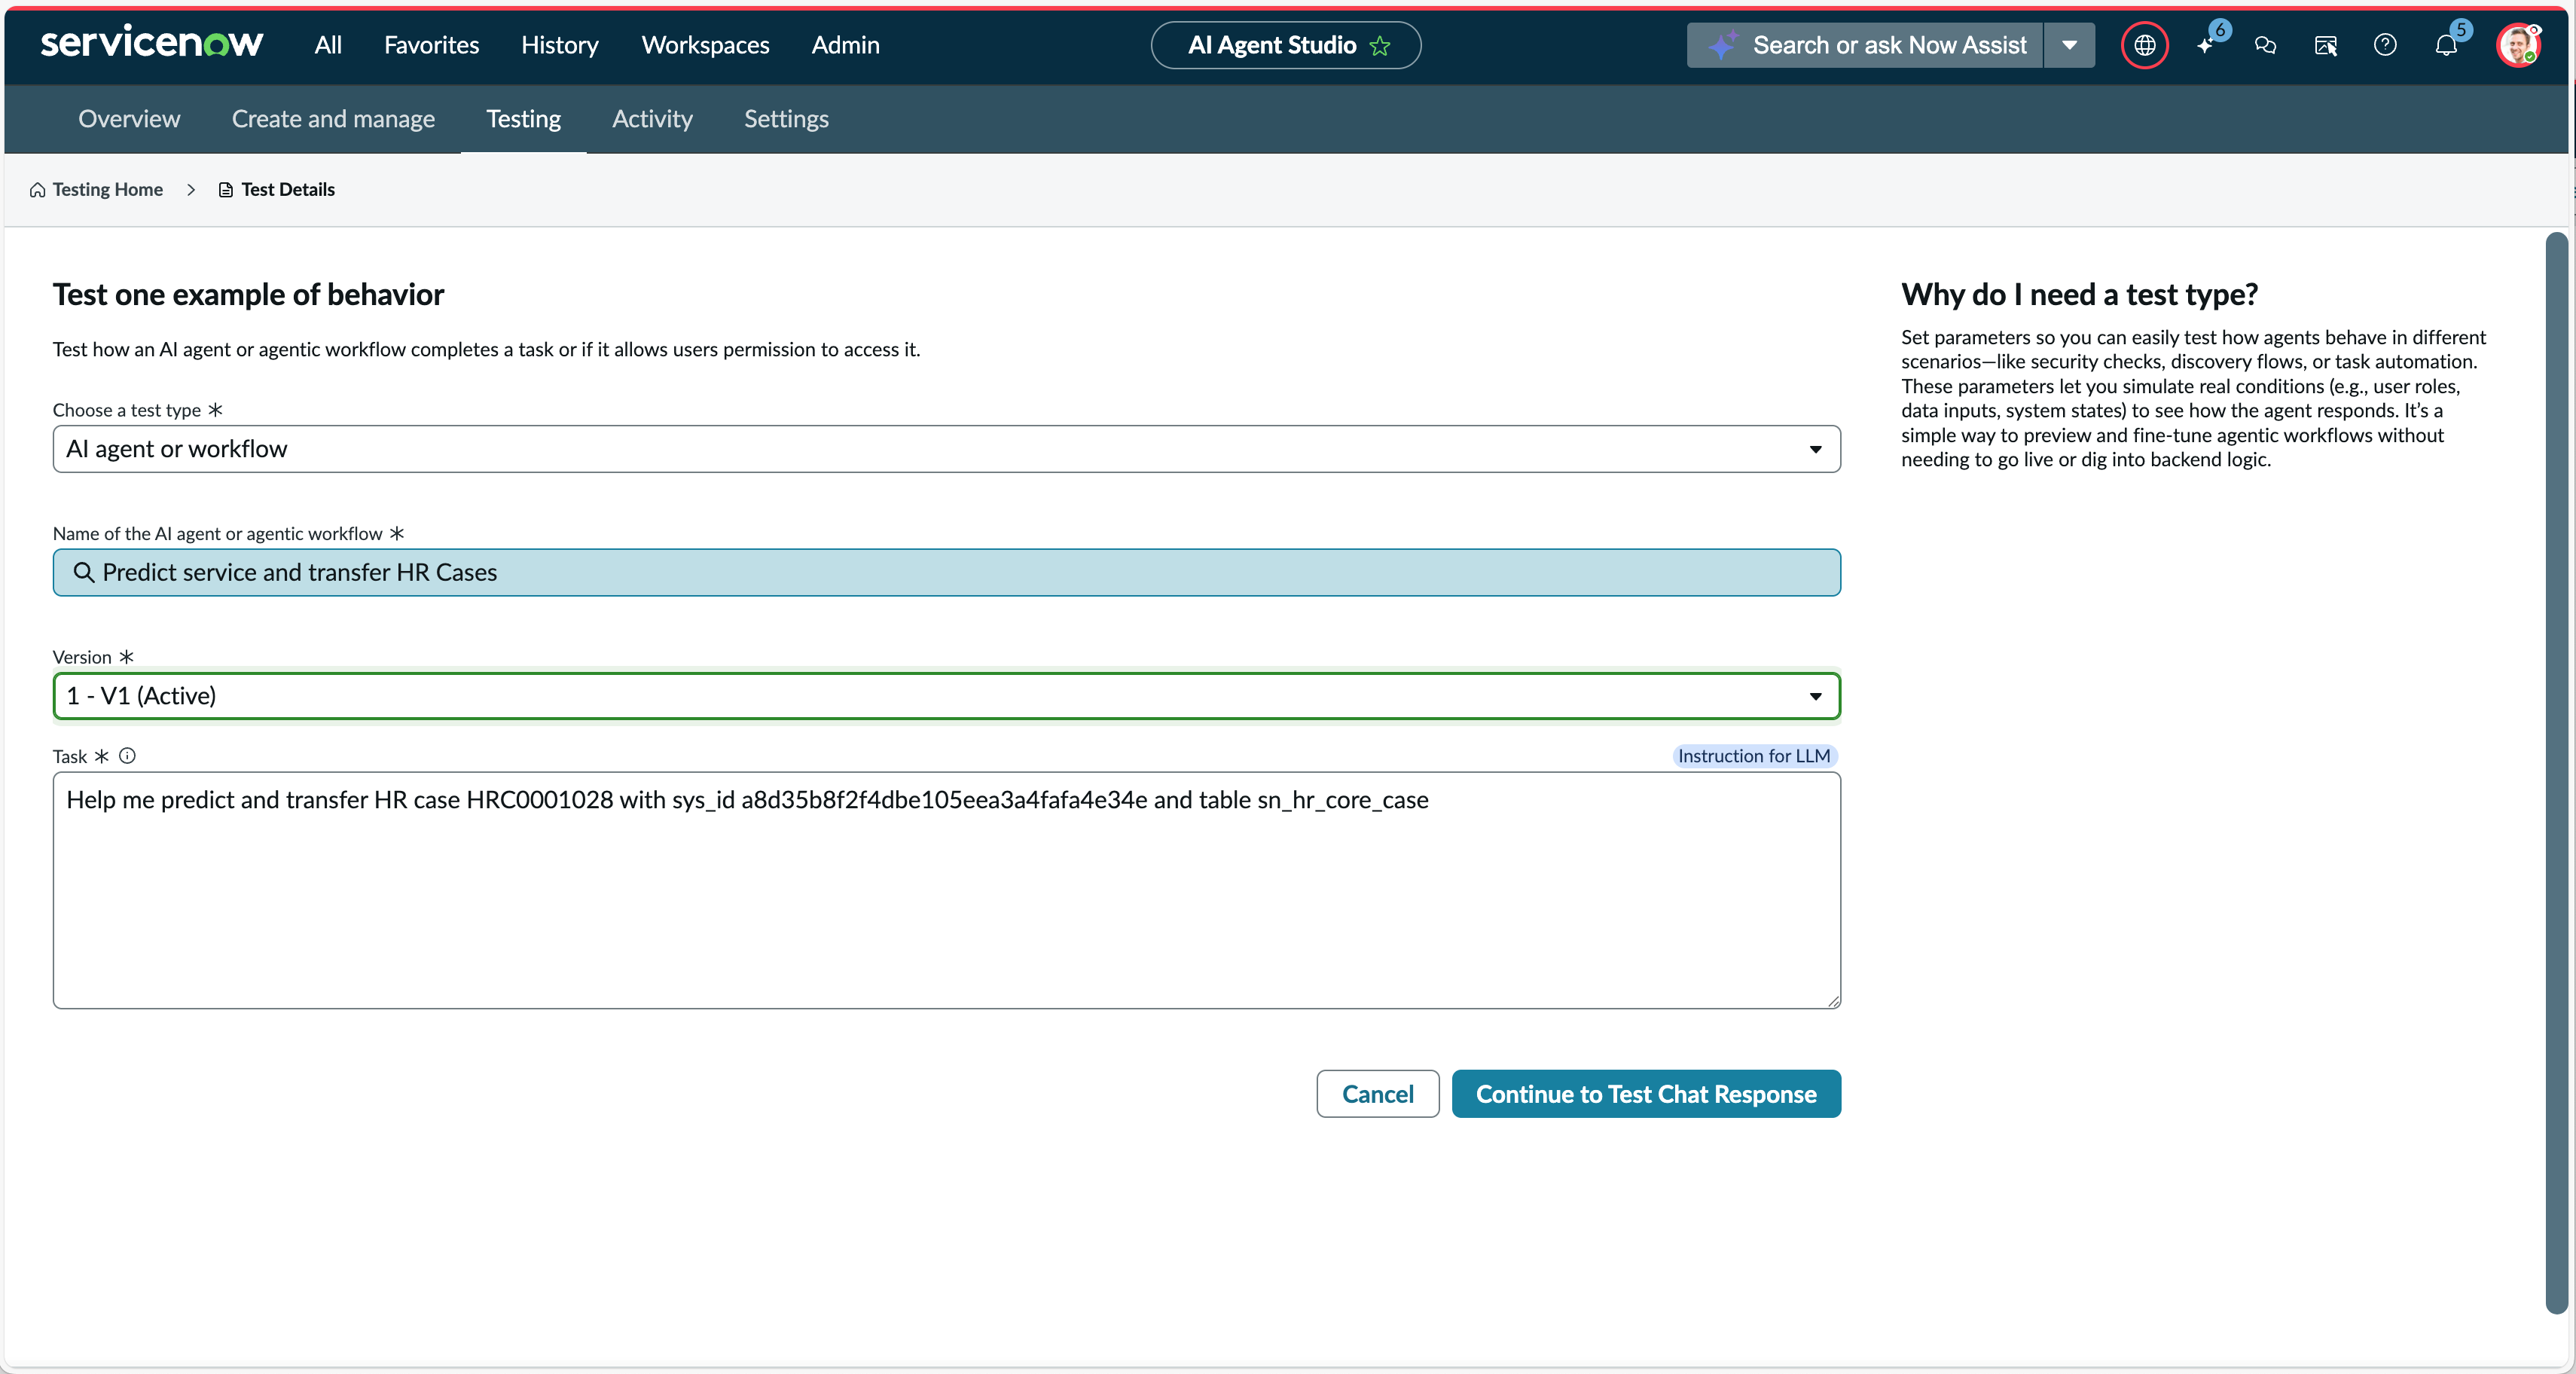Click the Test Details document icon
The image size is (2576, 1374).
pyautogui.click(x=226, y=190)
